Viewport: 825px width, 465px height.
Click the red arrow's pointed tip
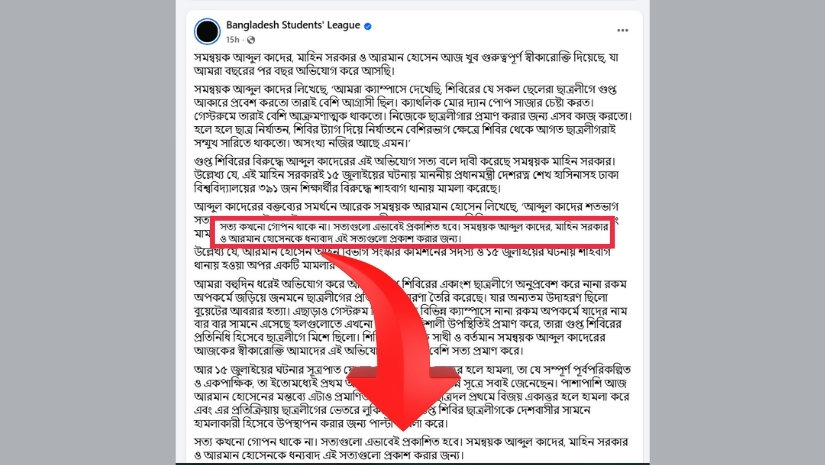click(404, 427)
